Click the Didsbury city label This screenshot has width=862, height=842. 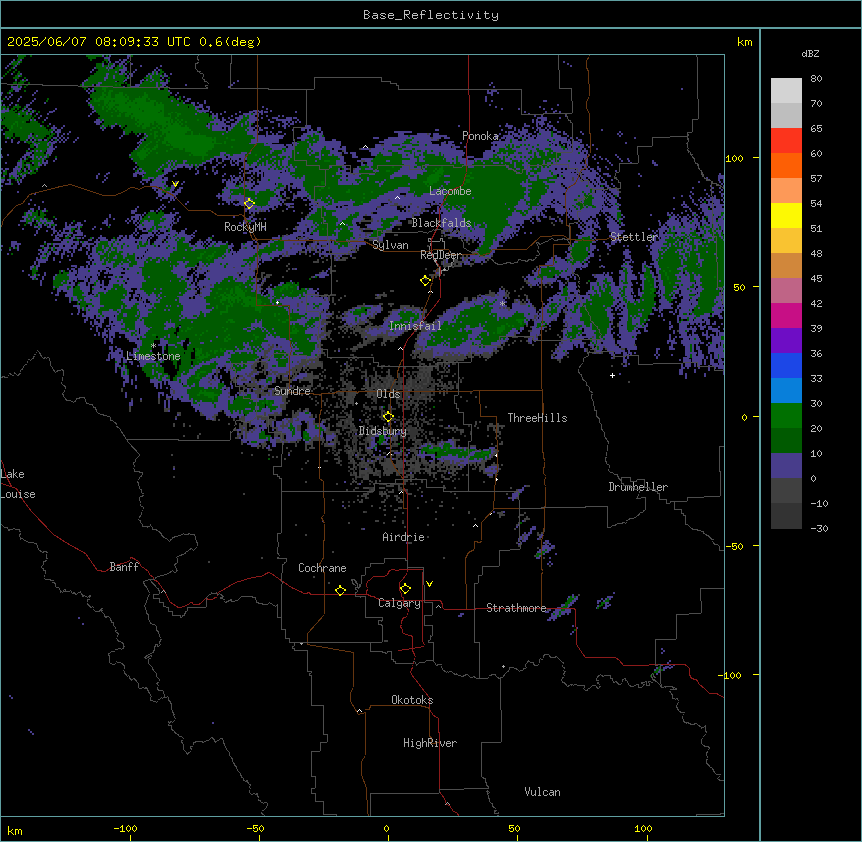pyautogui.click(x=383, y=431)
